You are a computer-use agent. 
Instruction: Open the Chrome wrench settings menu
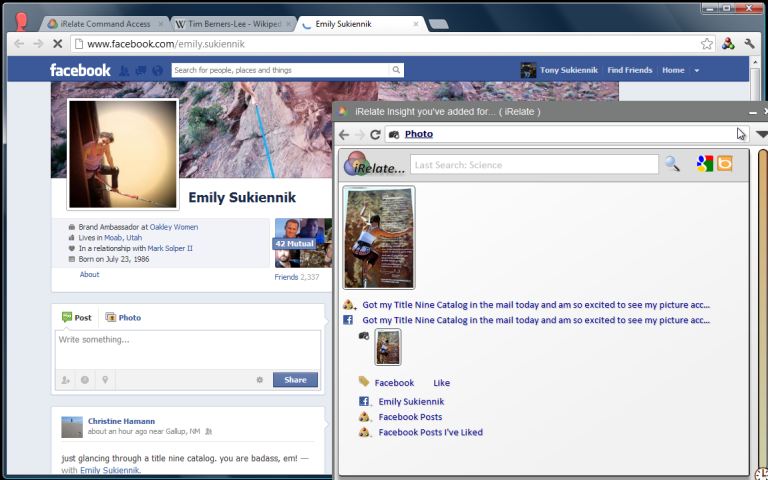[749, 44]
